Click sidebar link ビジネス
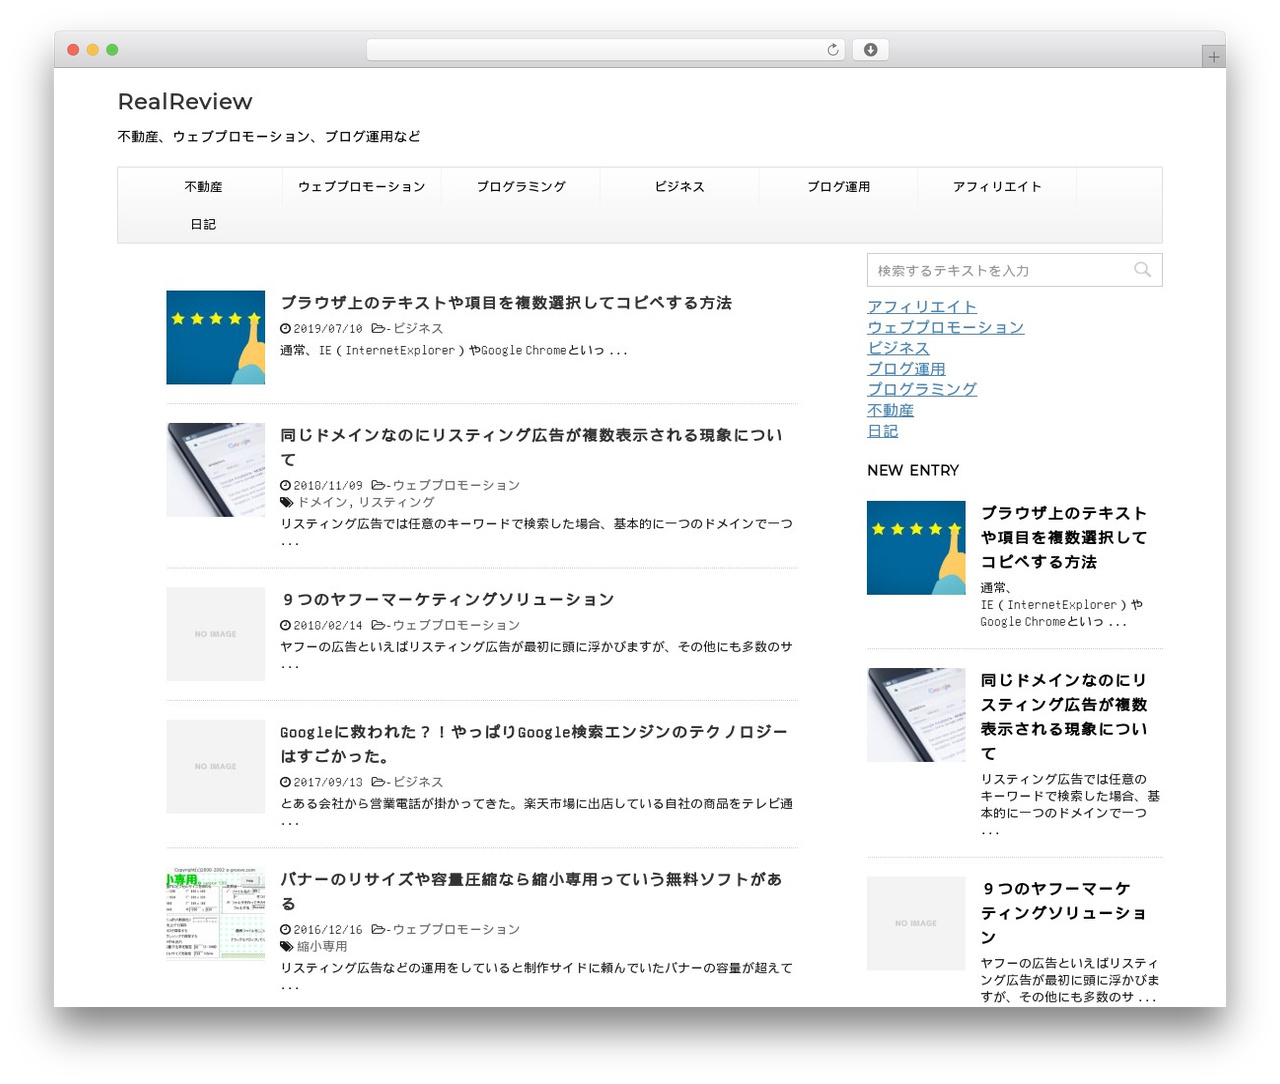The image size is (1280, 1084). [x=898, y=348]
